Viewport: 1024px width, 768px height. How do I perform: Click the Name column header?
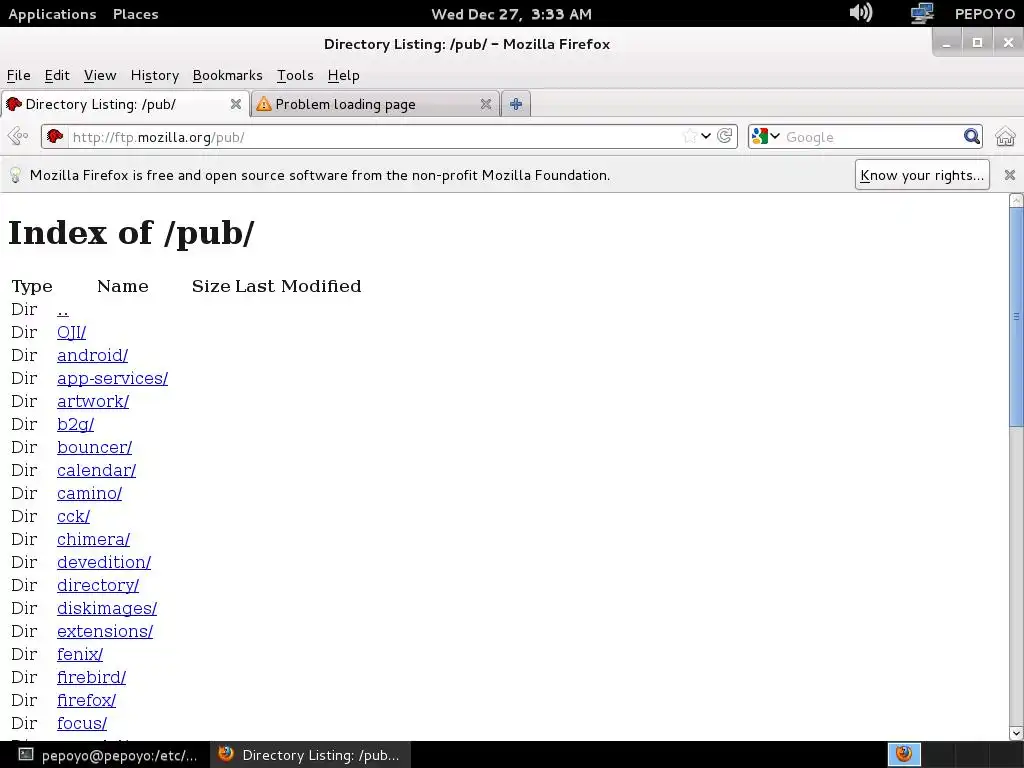click(x=123, y=286)
